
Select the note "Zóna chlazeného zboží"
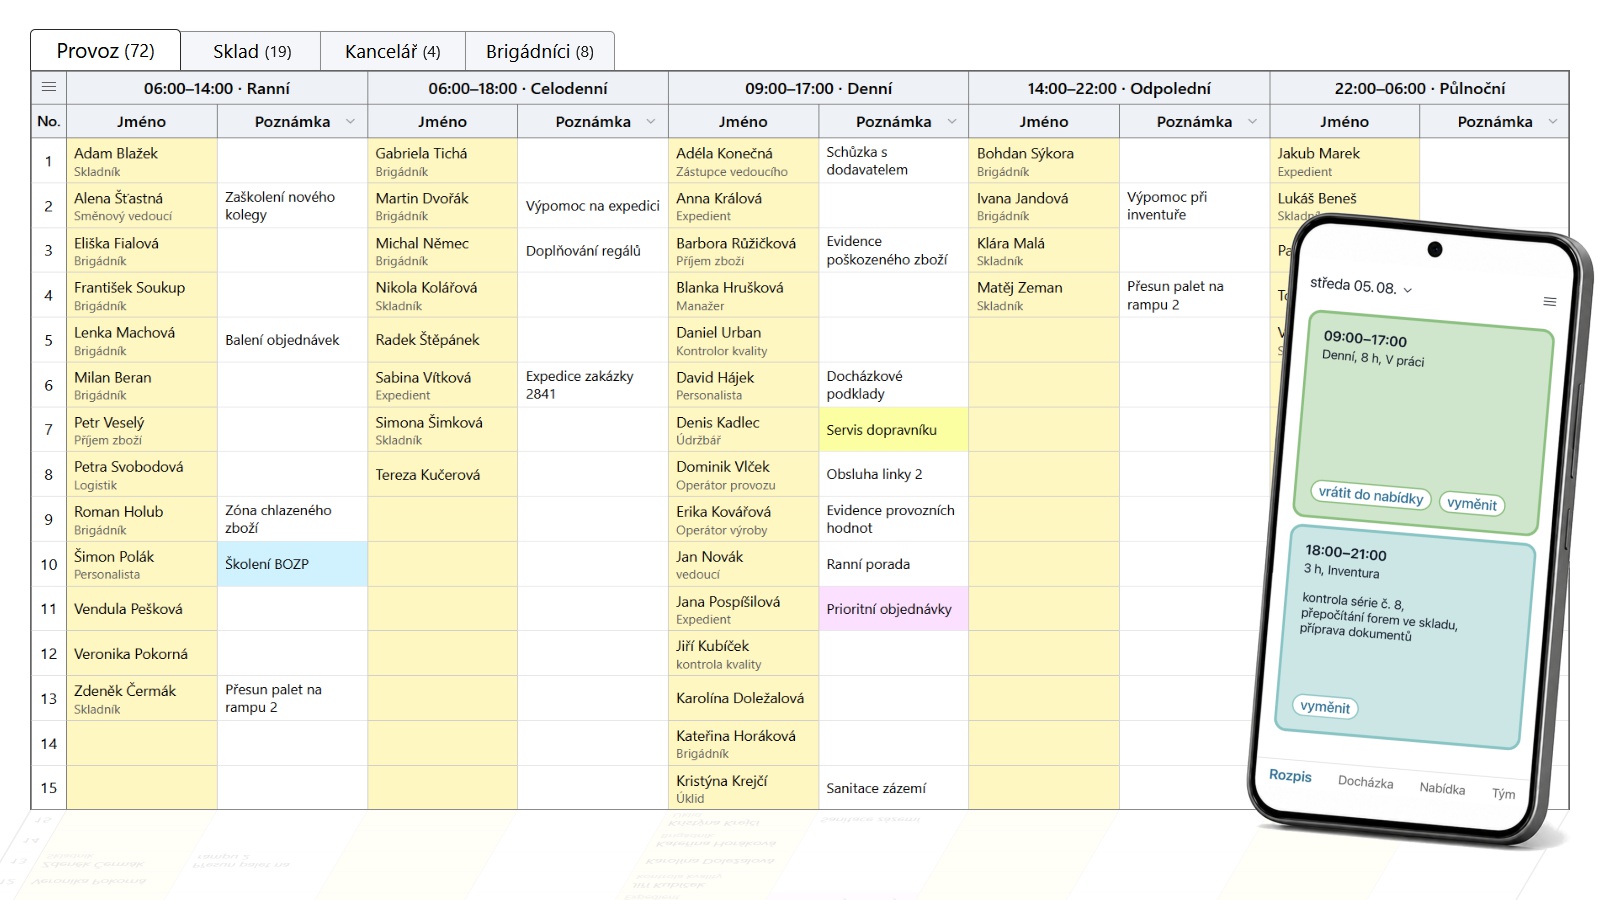(x=292, y=519)
